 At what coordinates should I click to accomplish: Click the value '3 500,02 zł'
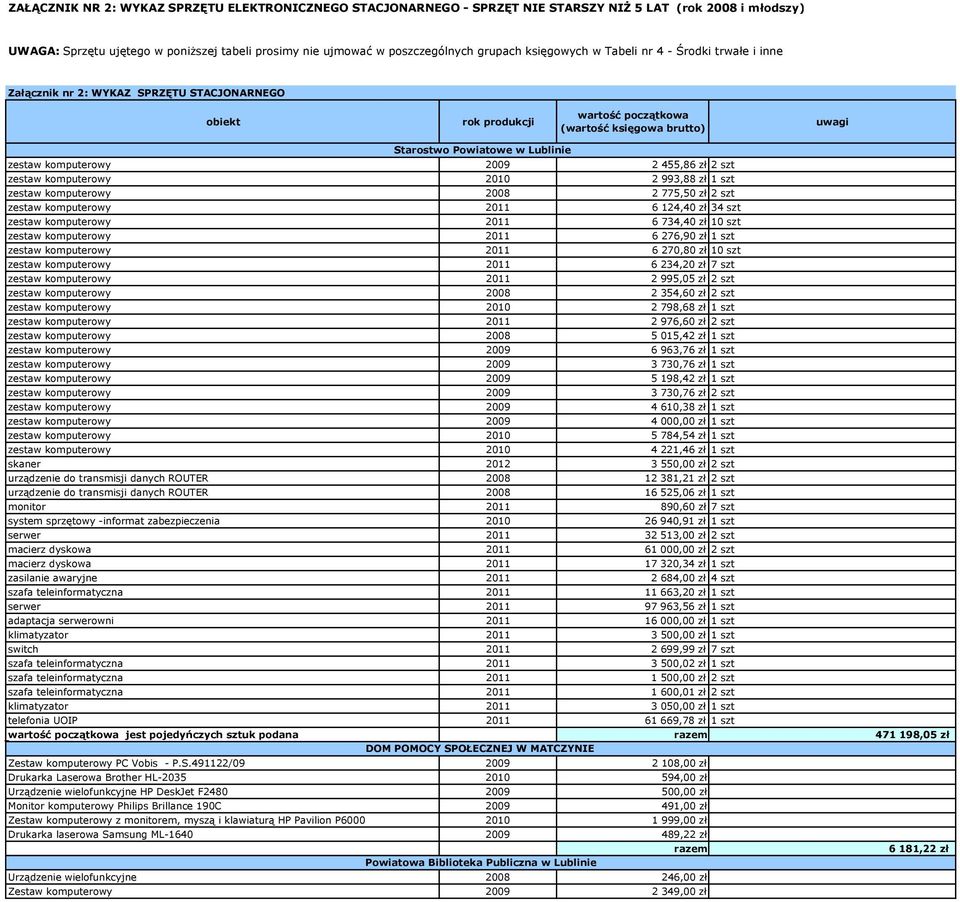pyautogui.click(x=679, y=663)
